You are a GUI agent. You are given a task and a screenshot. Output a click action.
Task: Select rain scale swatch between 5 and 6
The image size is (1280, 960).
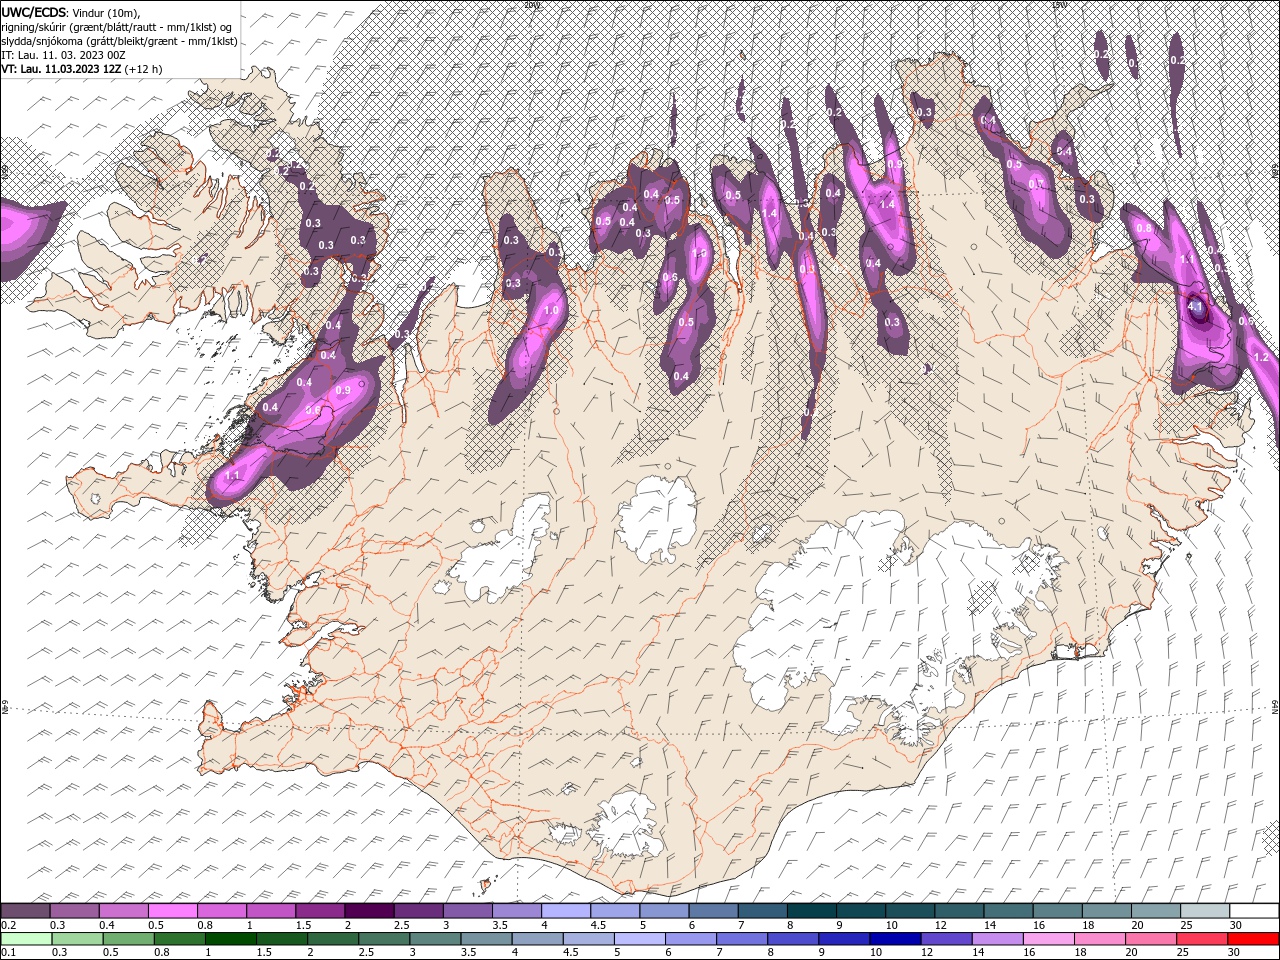coord(640,939)
